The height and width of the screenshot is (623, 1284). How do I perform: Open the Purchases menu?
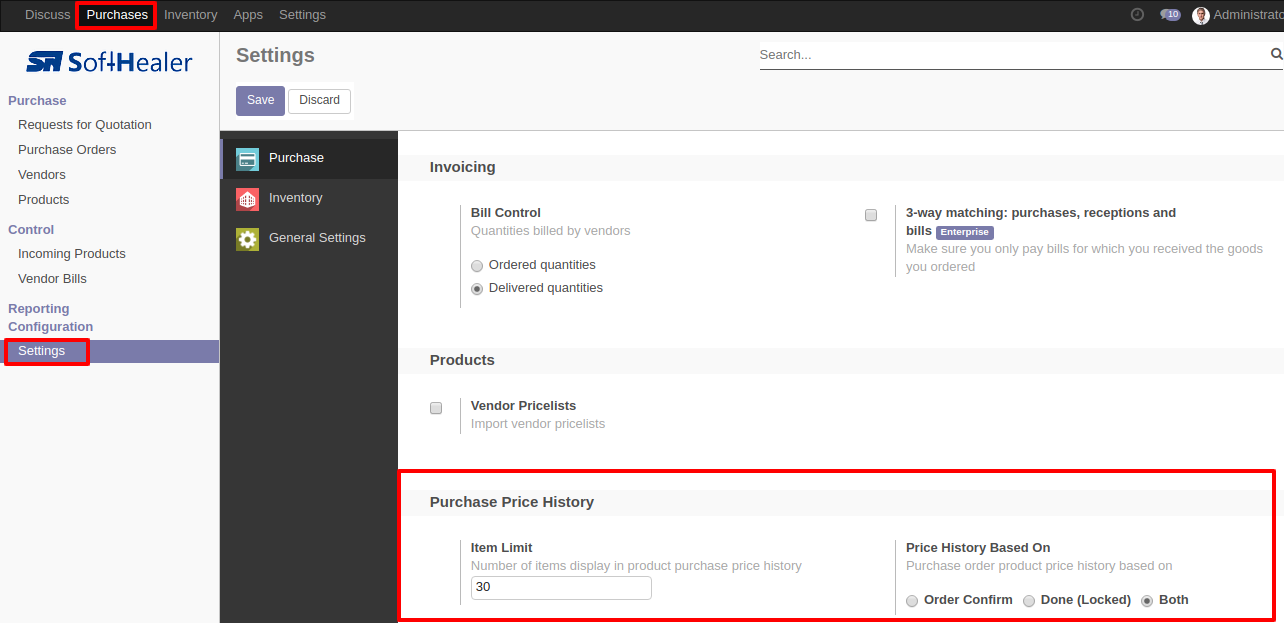coord(117,15)
